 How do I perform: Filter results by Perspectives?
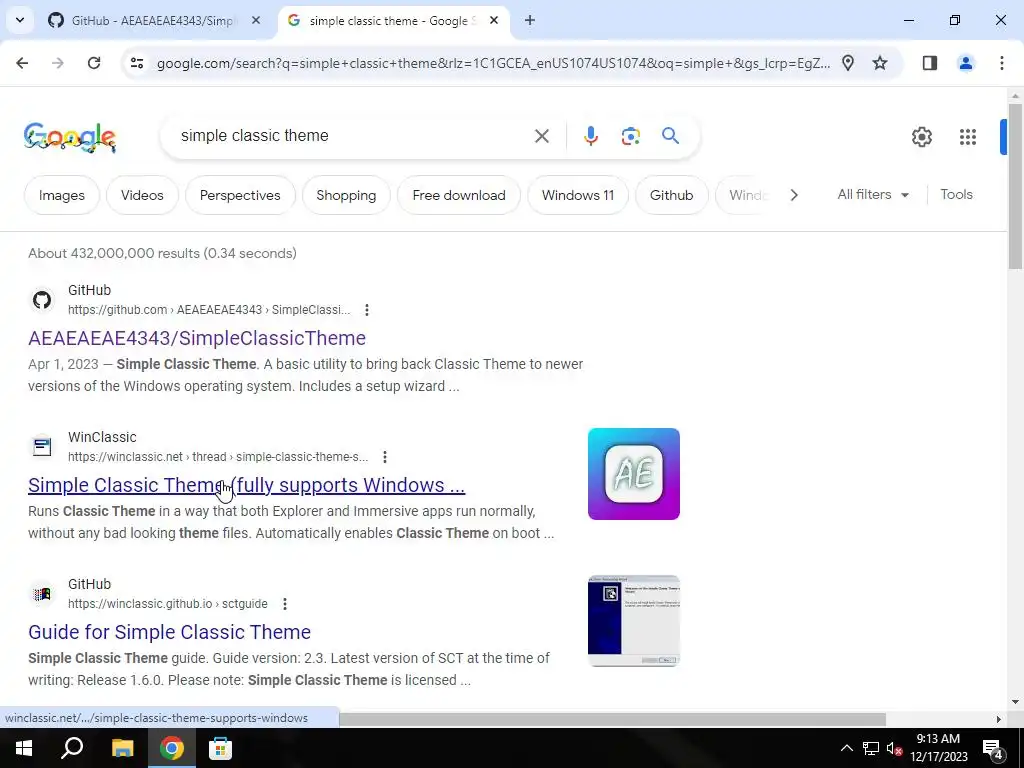(x=240, y=195)
